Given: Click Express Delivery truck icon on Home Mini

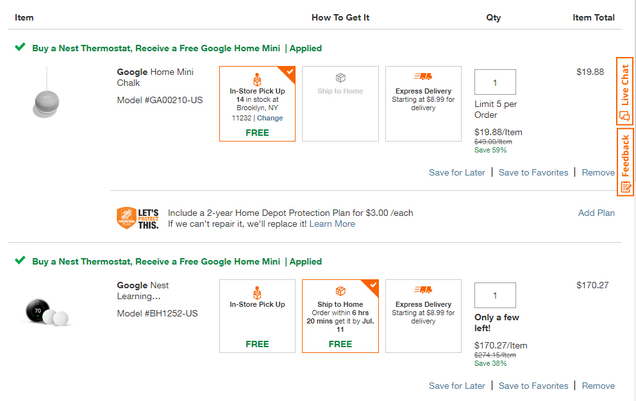Looking at the screenshot, I should pos(423,76).
